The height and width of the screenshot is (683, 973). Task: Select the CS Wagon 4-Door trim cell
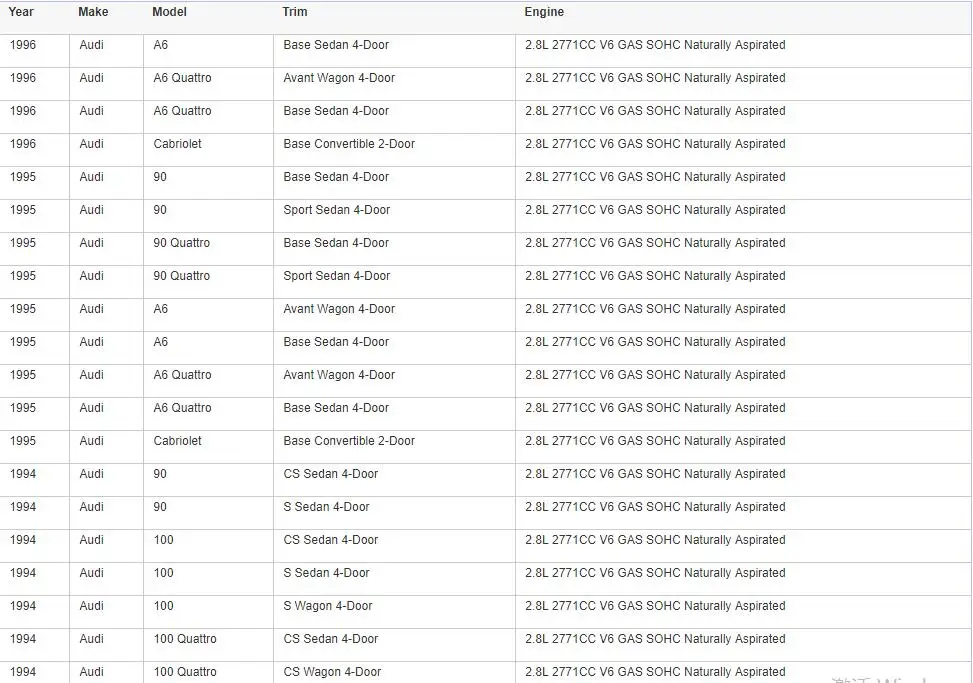point(332,672)
